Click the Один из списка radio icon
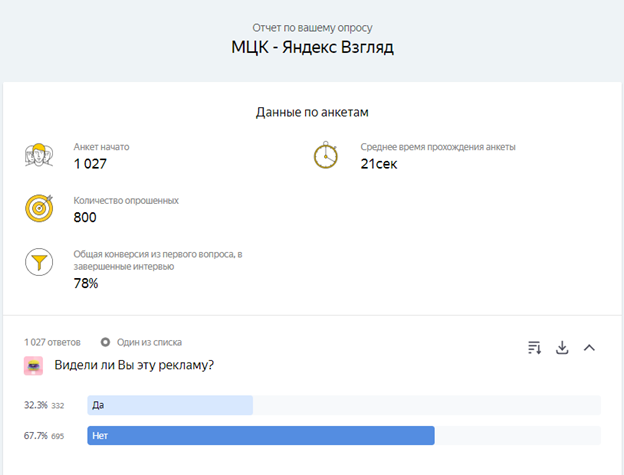 (x=105, y=342)
